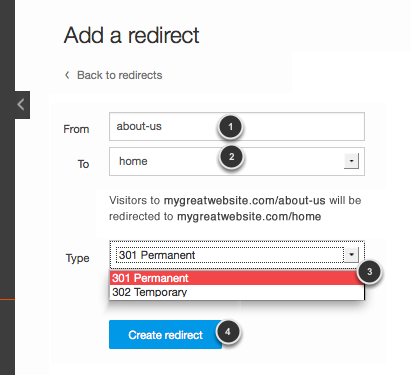Click numbered marker 3 near the Type dropdown

pyautogui.click(x=369, y=272)
